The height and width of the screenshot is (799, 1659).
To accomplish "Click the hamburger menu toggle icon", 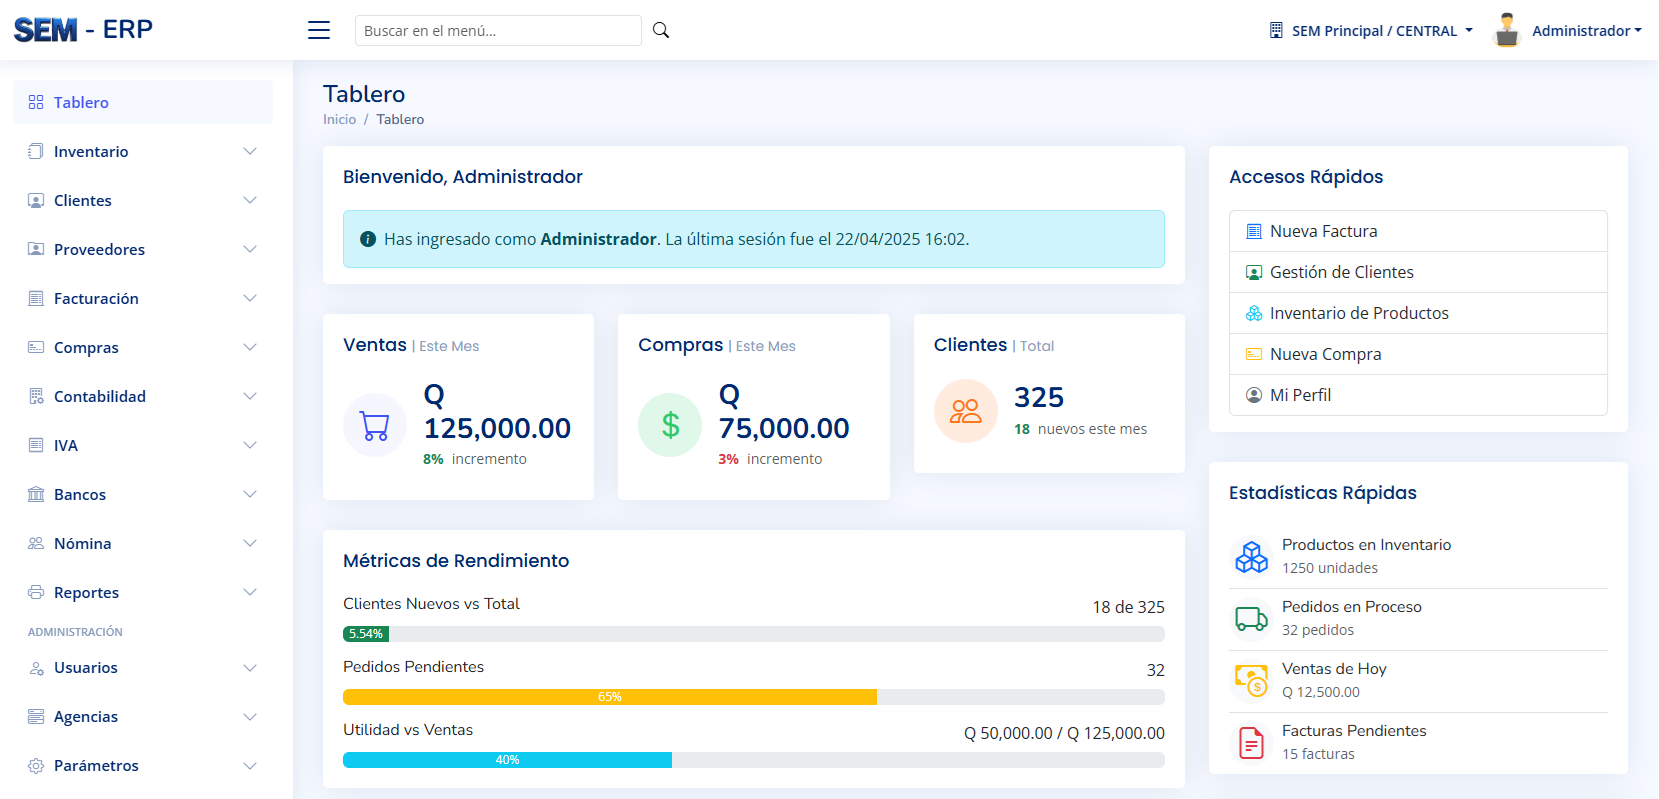I will click(319, 30).
